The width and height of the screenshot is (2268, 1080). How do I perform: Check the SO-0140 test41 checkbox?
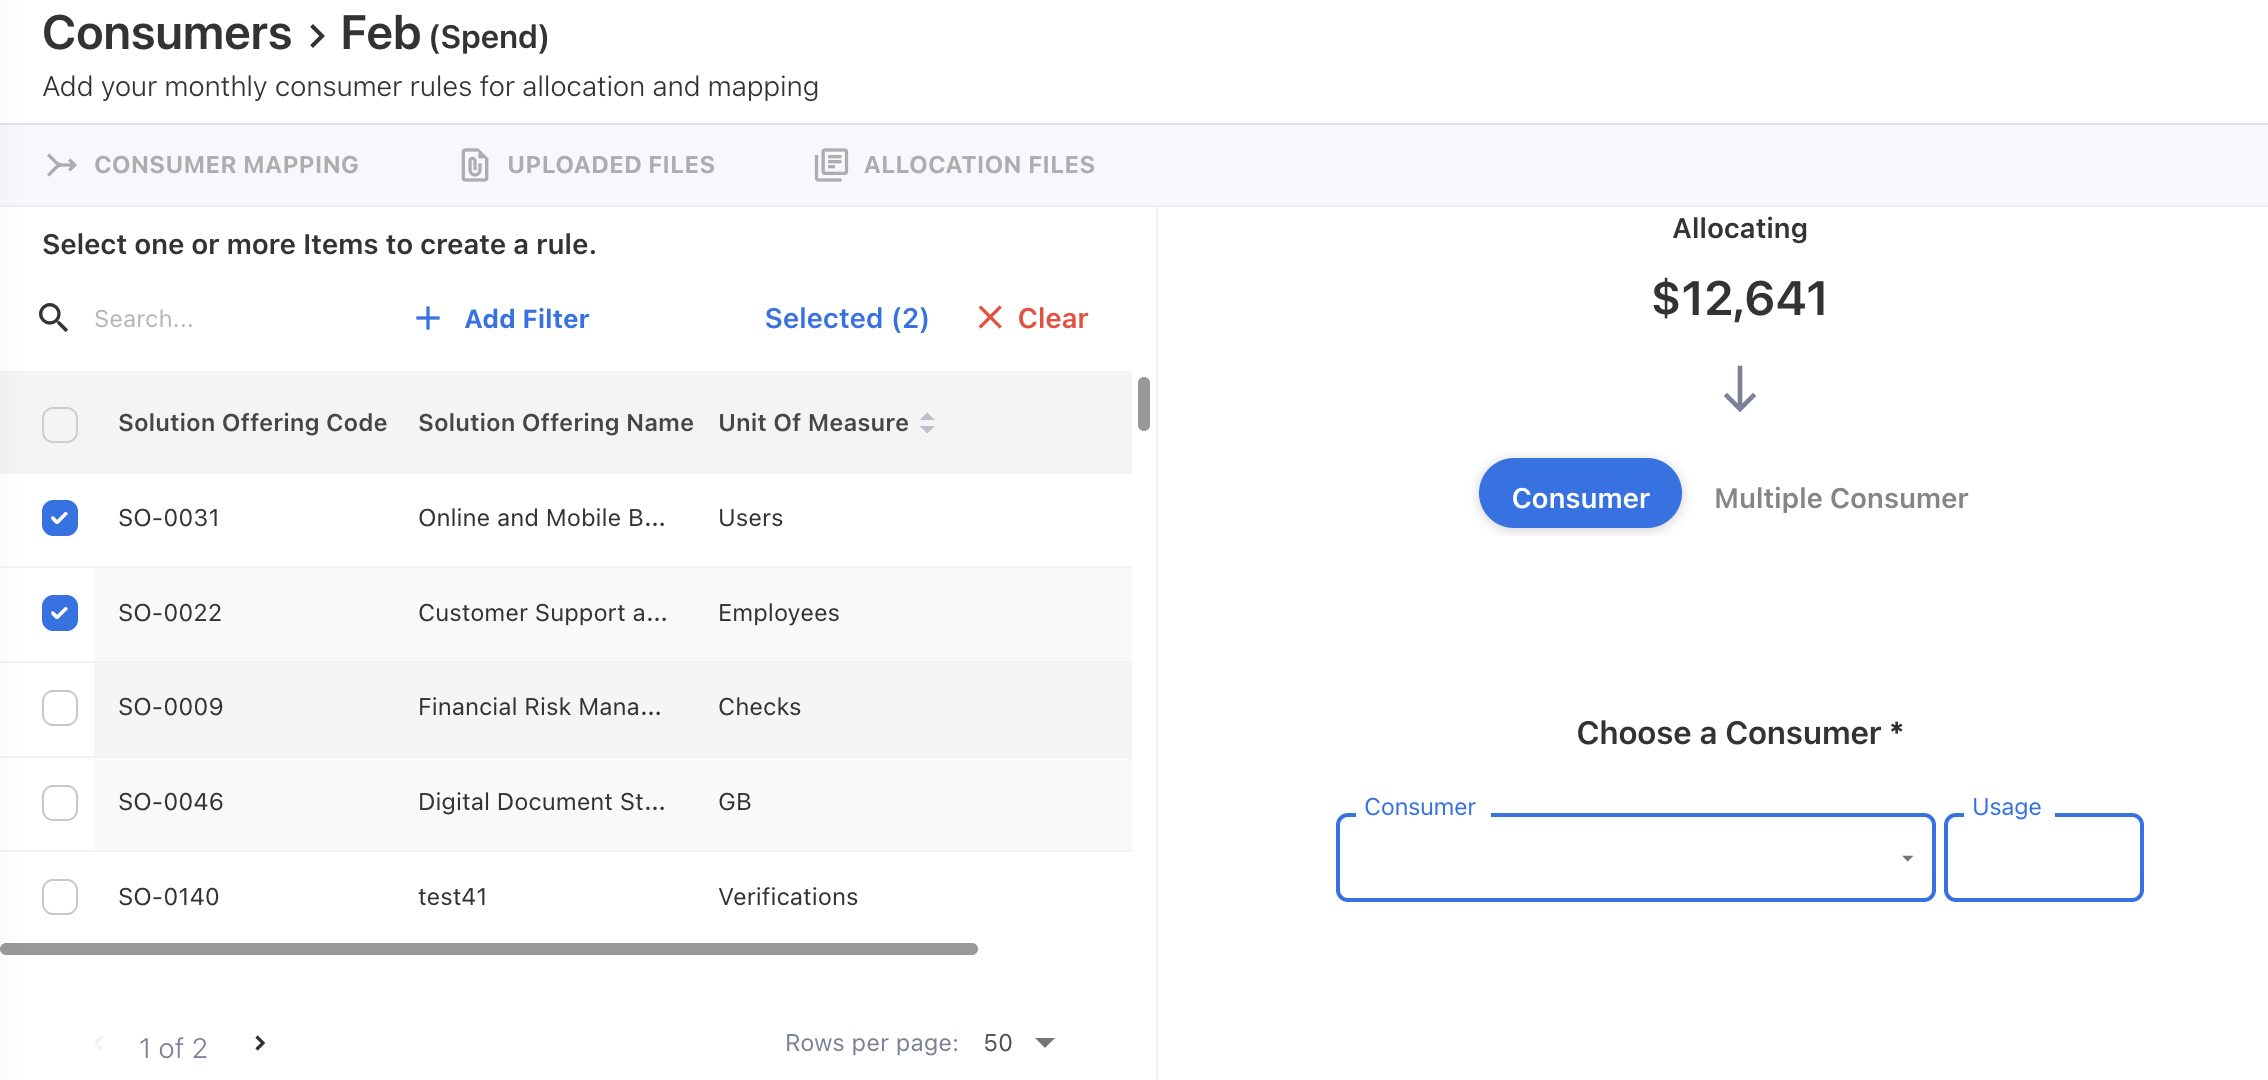(60, 897)
